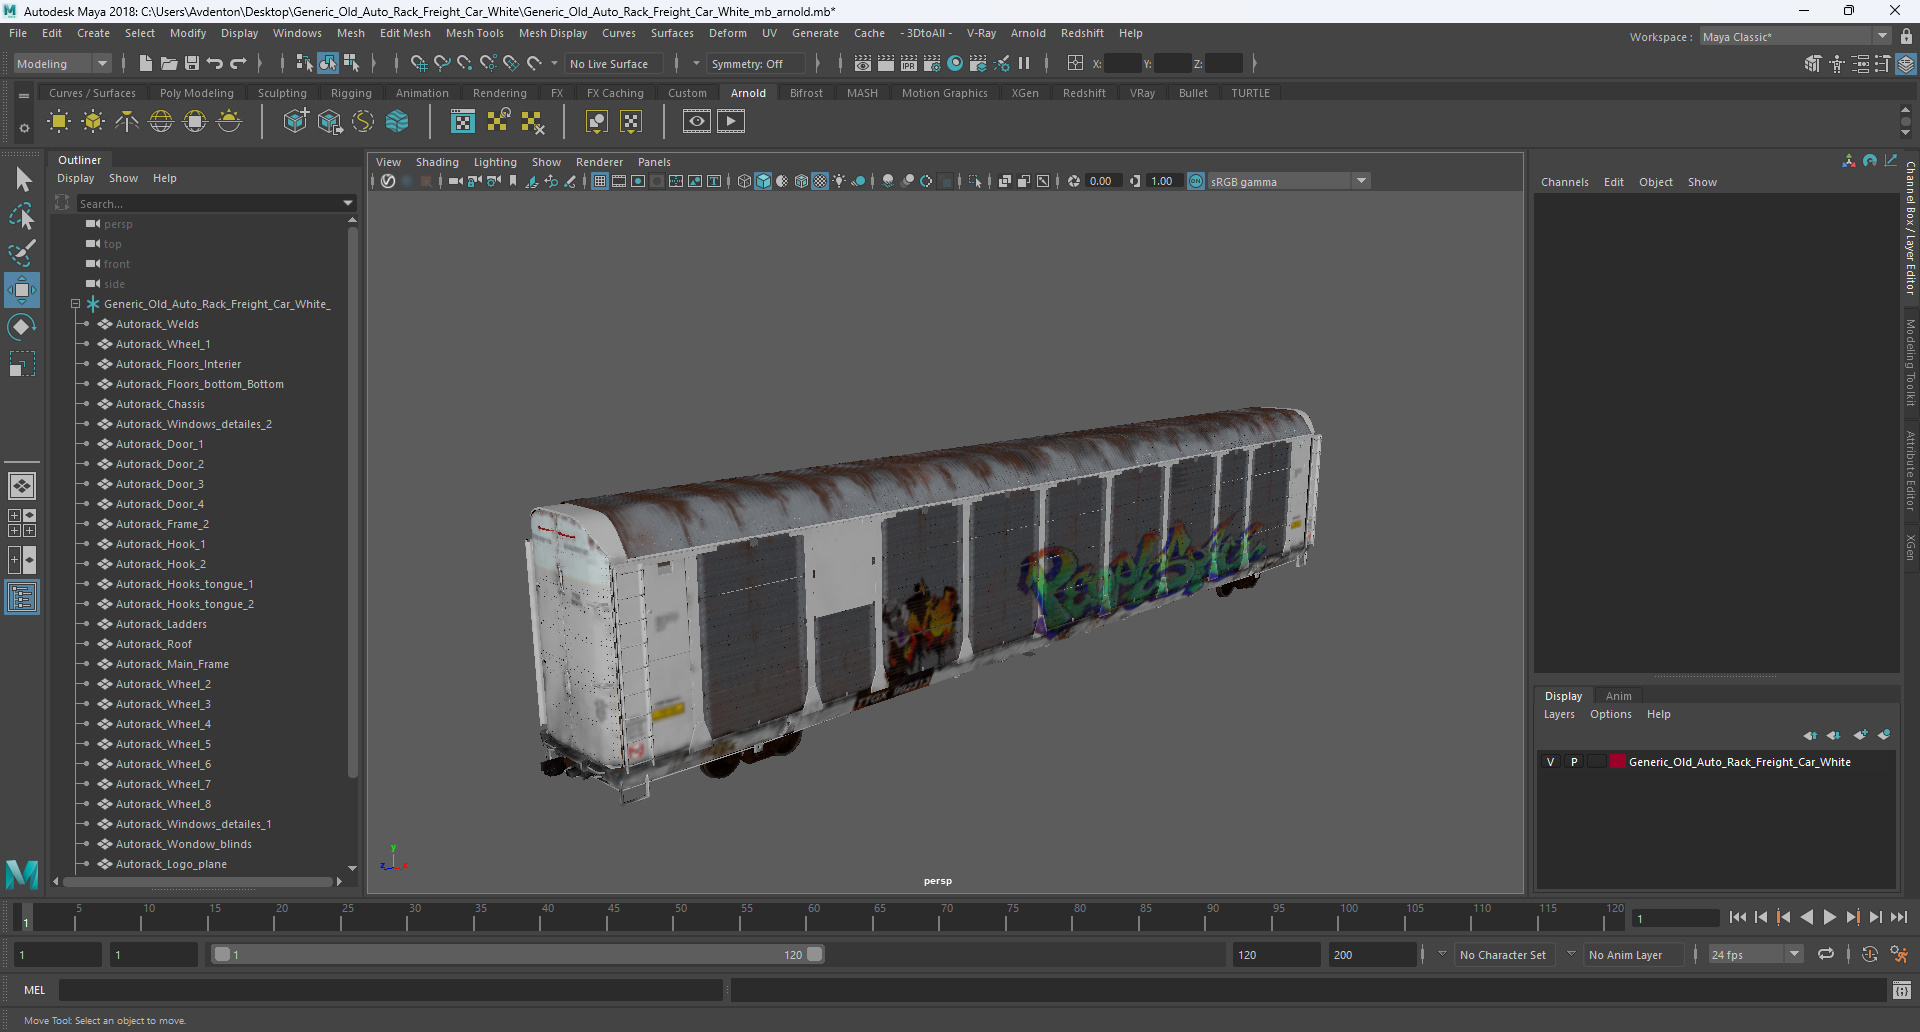Toggle smooth shade all in viewport
1920x1032 pixels.
(764, 181)
